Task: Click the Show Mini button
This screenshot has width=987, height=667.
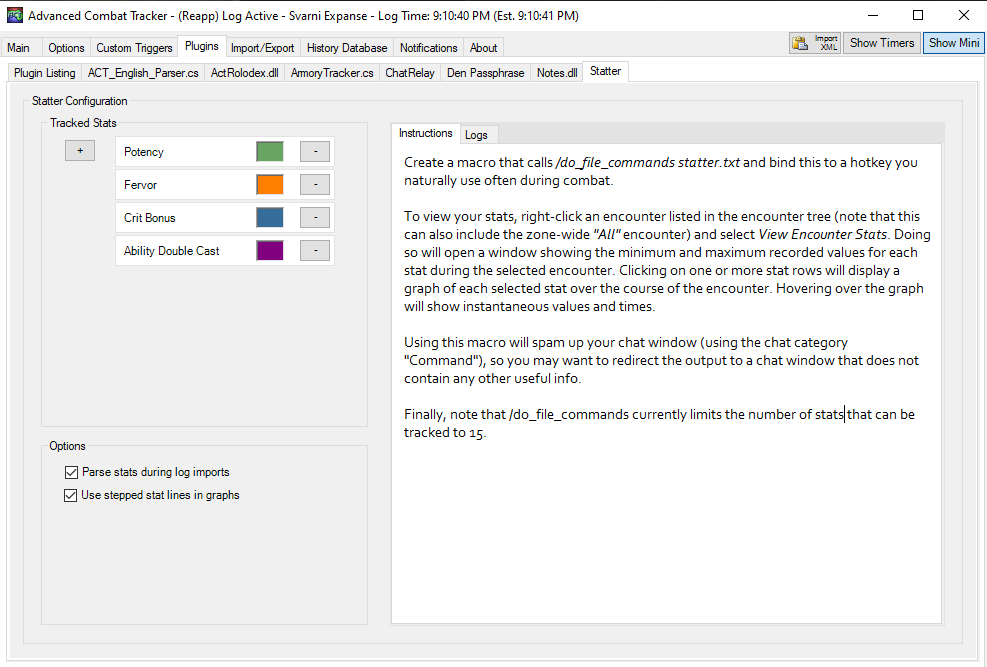Action: (x=952, y=43)
